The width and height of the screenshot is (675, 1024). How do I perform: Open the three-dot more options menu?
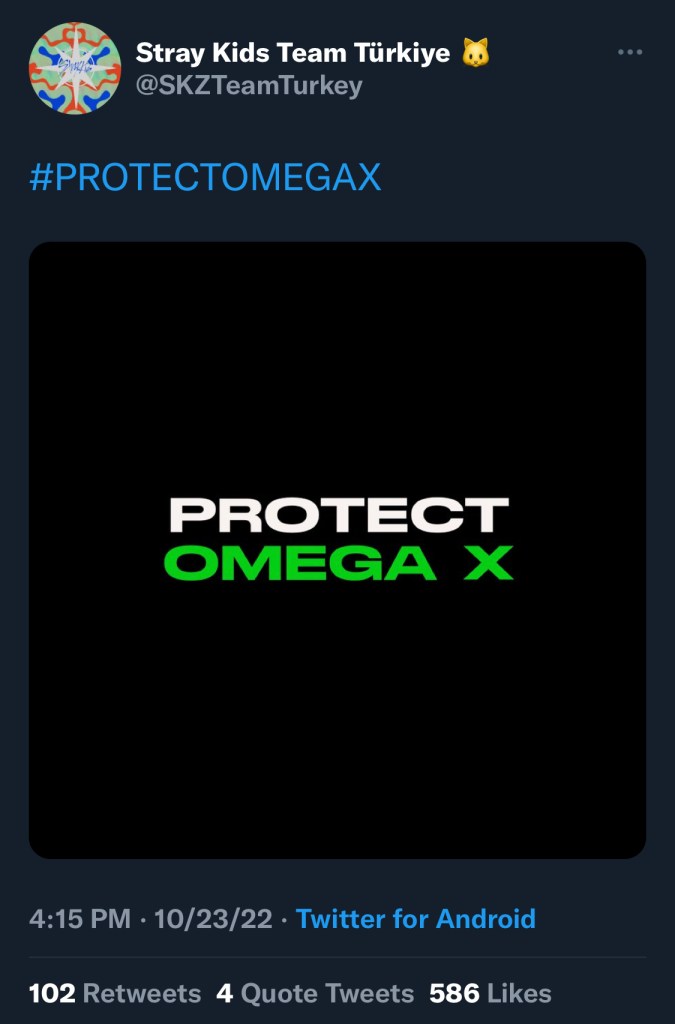(x=630, y=52)
